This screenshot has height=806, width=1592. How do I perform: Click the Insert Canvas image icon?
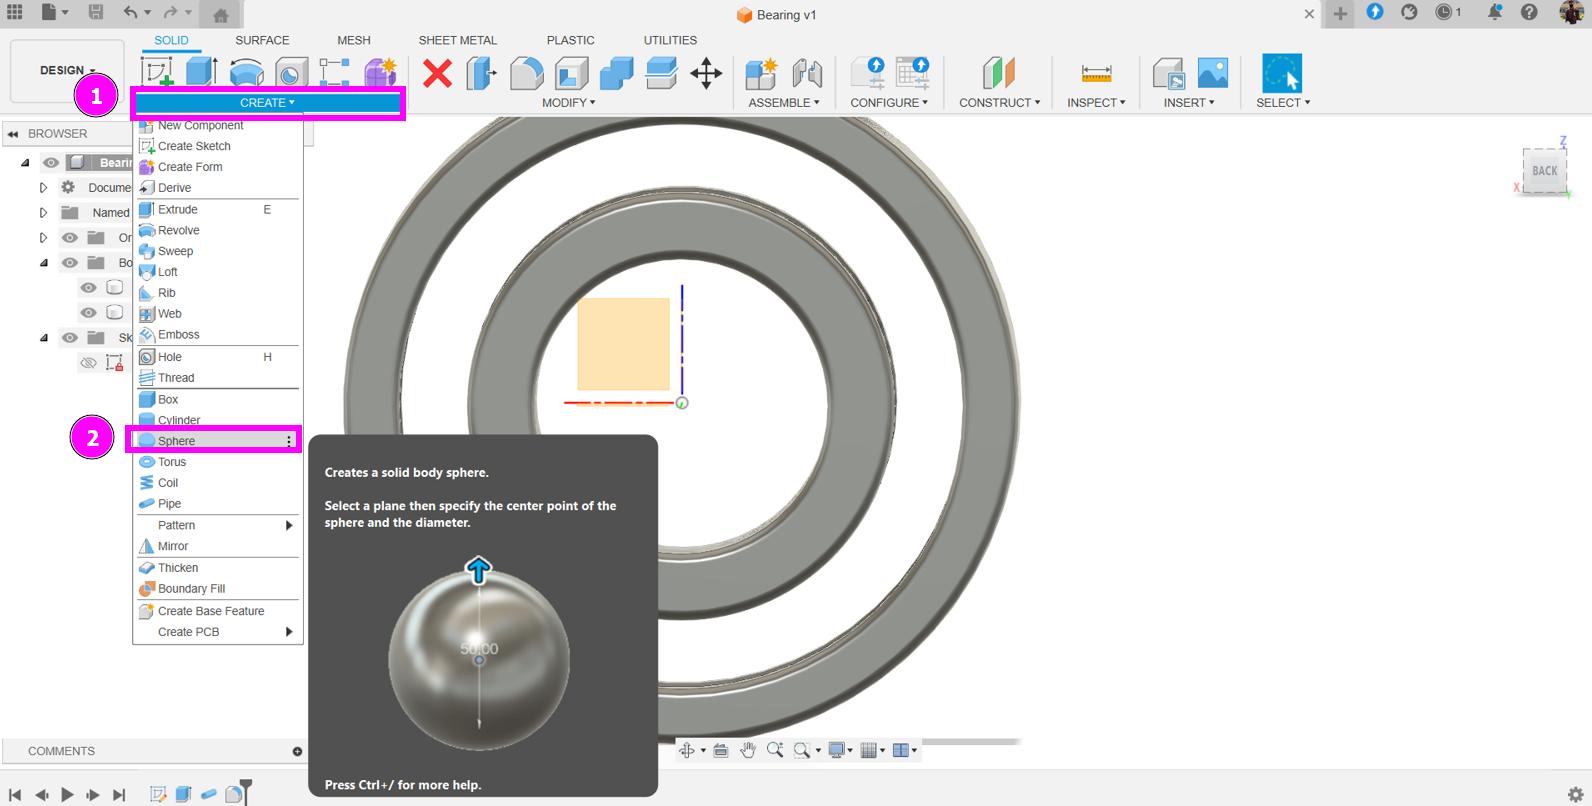[1212, 73]
